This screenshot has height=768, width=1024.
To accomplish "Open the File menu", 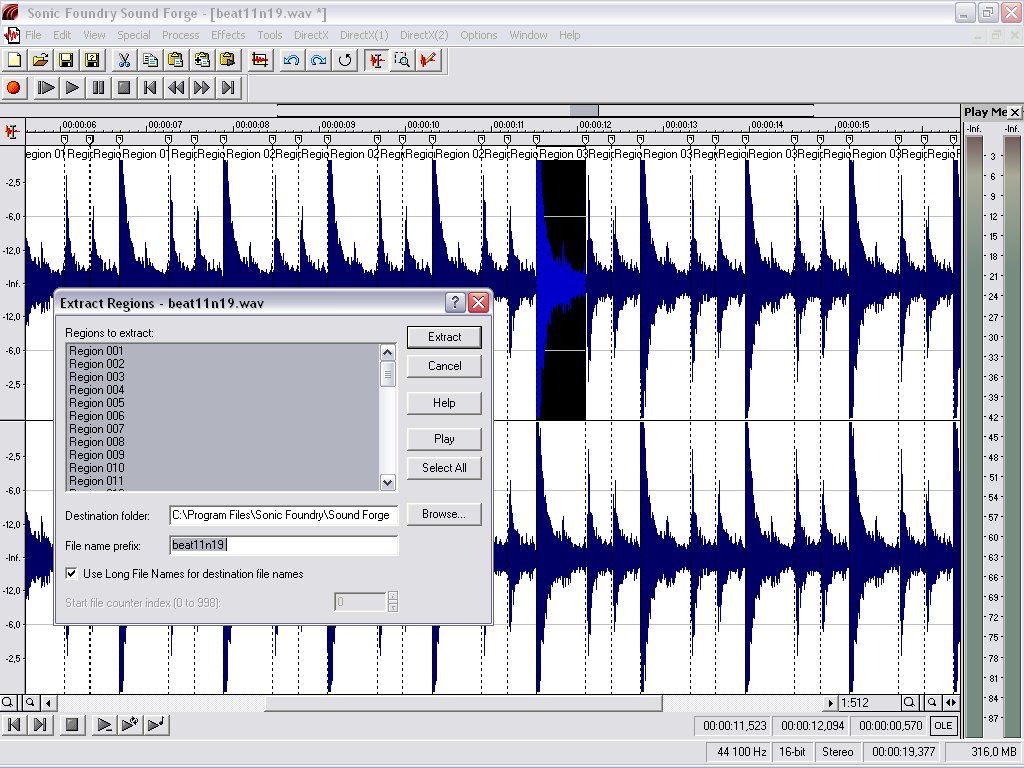I will 33,35.
